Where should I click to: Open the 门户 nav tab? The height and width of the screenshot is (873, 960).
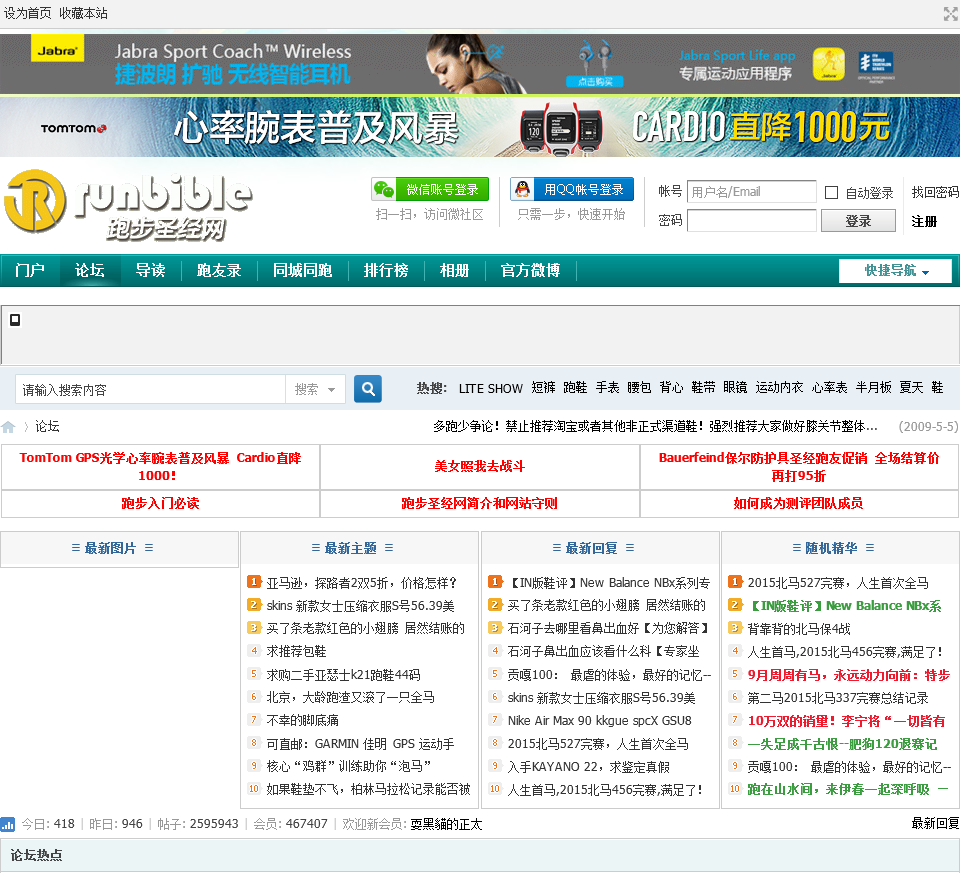click(x=30, y=270)
